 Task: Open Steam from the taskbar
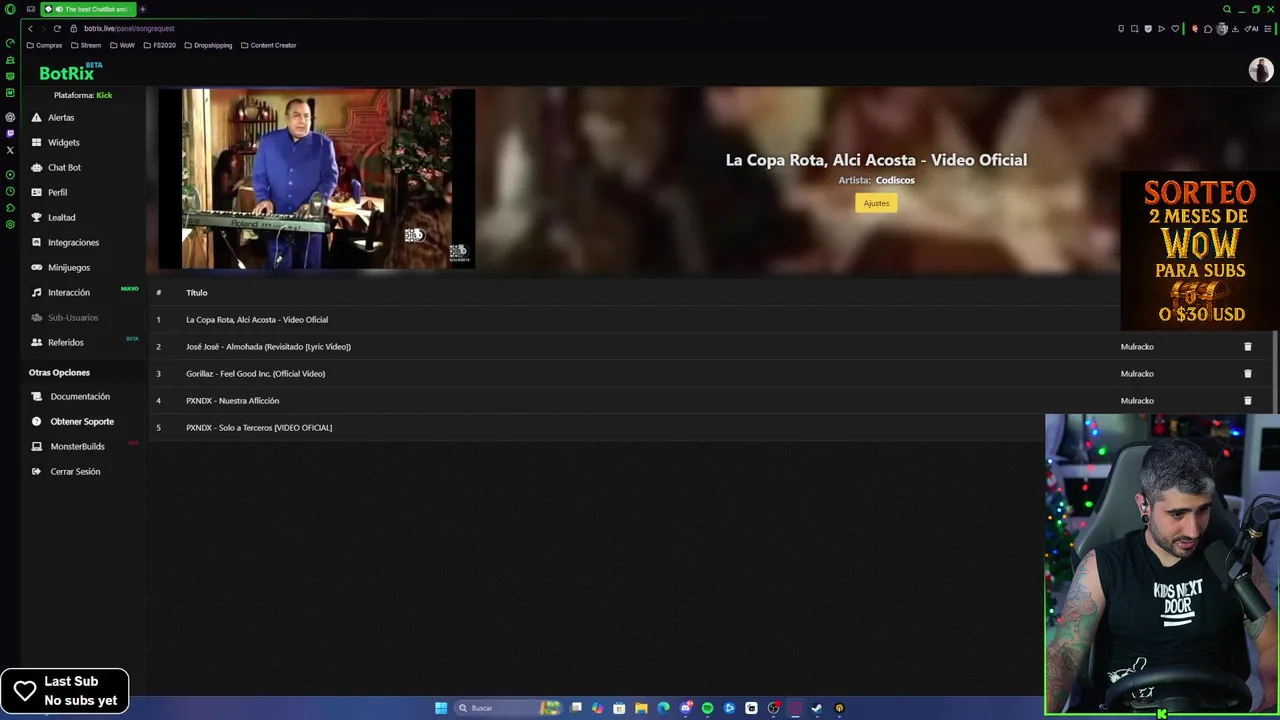click(x=816, y=708)
